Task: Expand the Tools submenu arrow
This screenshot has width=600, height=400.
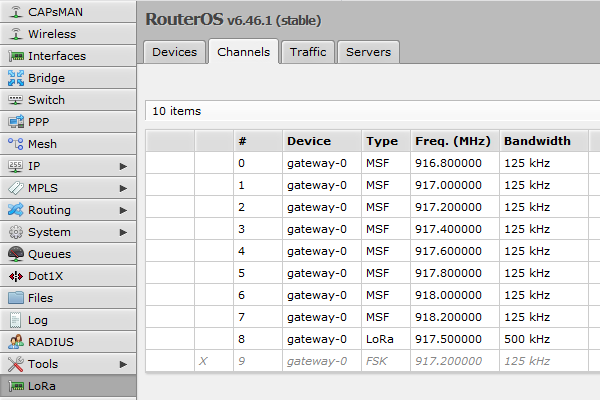Action: (x=123, y=364)
